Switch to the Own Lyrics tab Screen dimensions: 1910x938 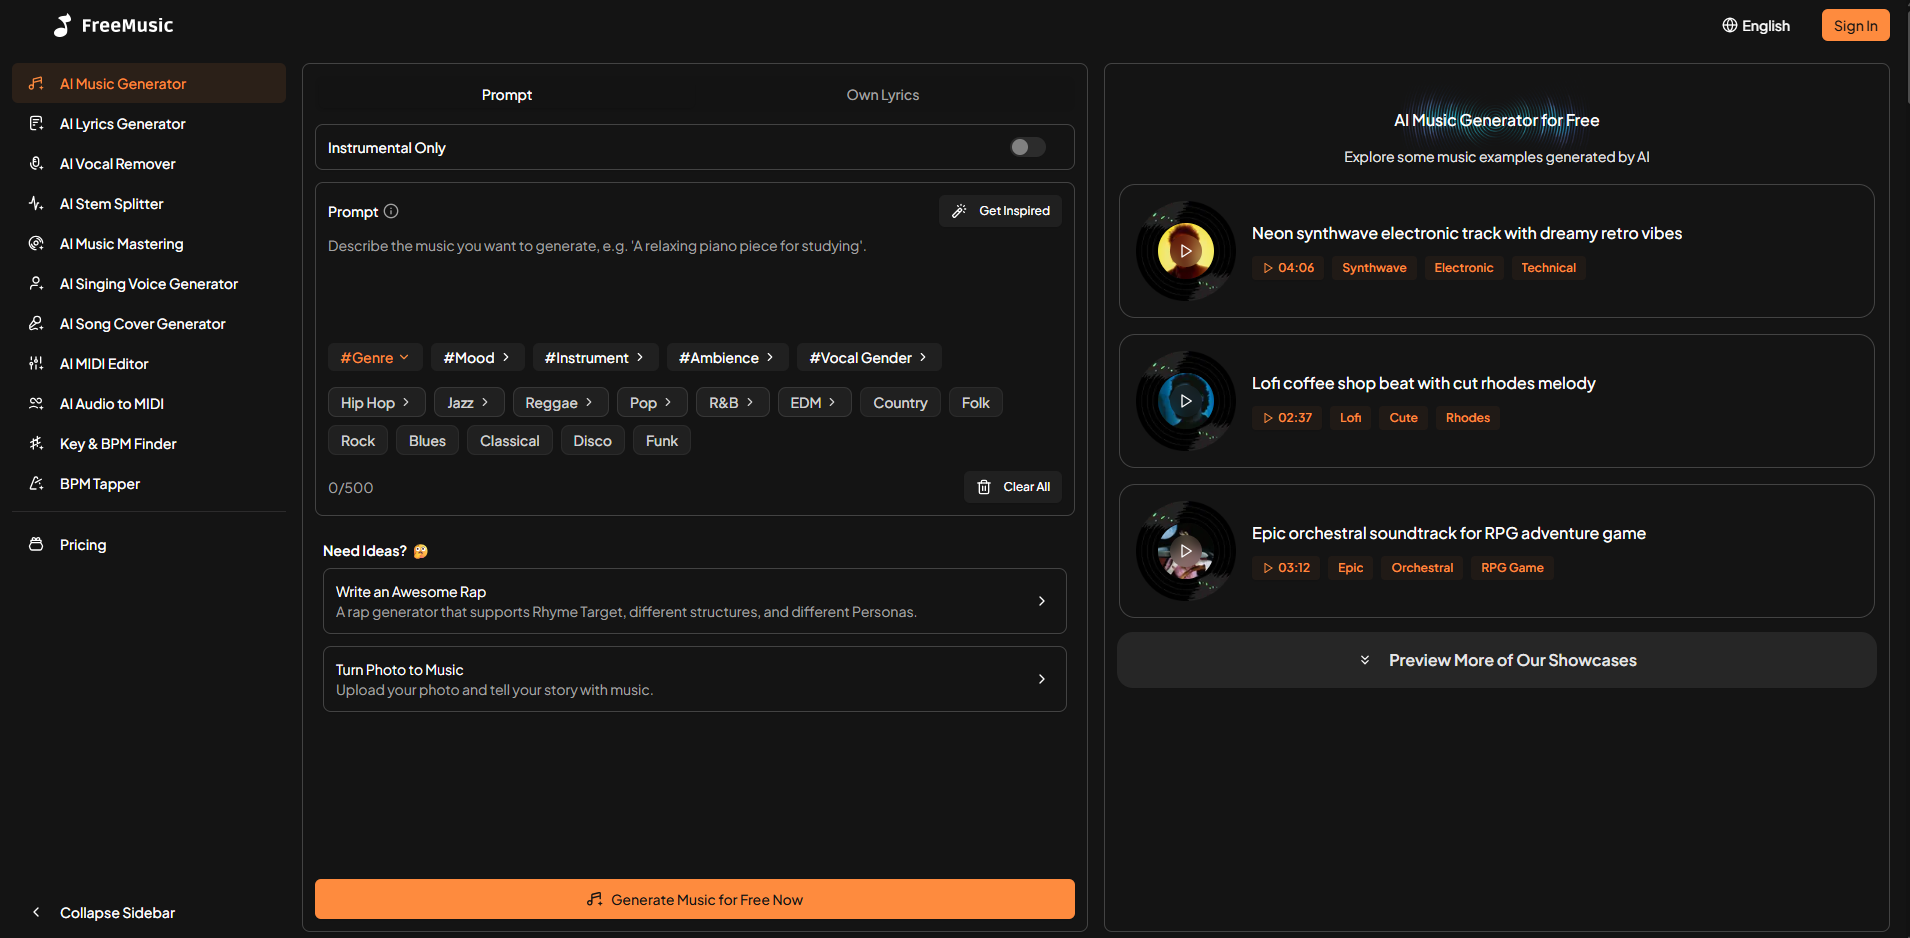(x=882, y=94)
